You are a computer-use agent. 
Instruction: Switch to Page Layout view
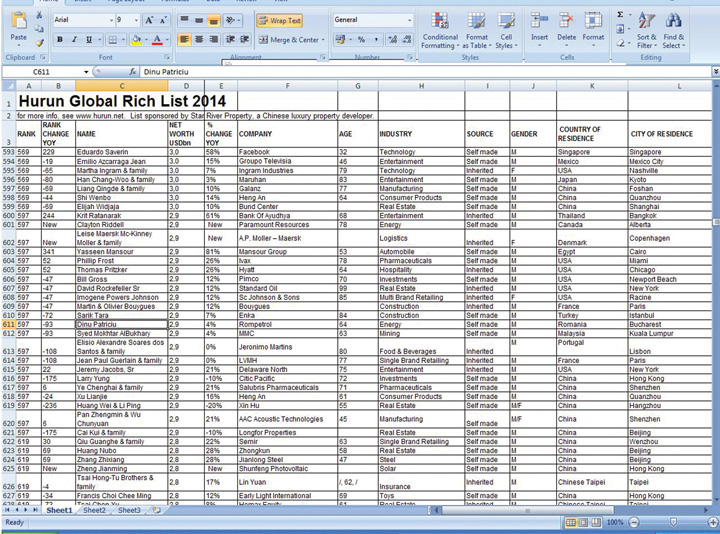click(583, 523)
